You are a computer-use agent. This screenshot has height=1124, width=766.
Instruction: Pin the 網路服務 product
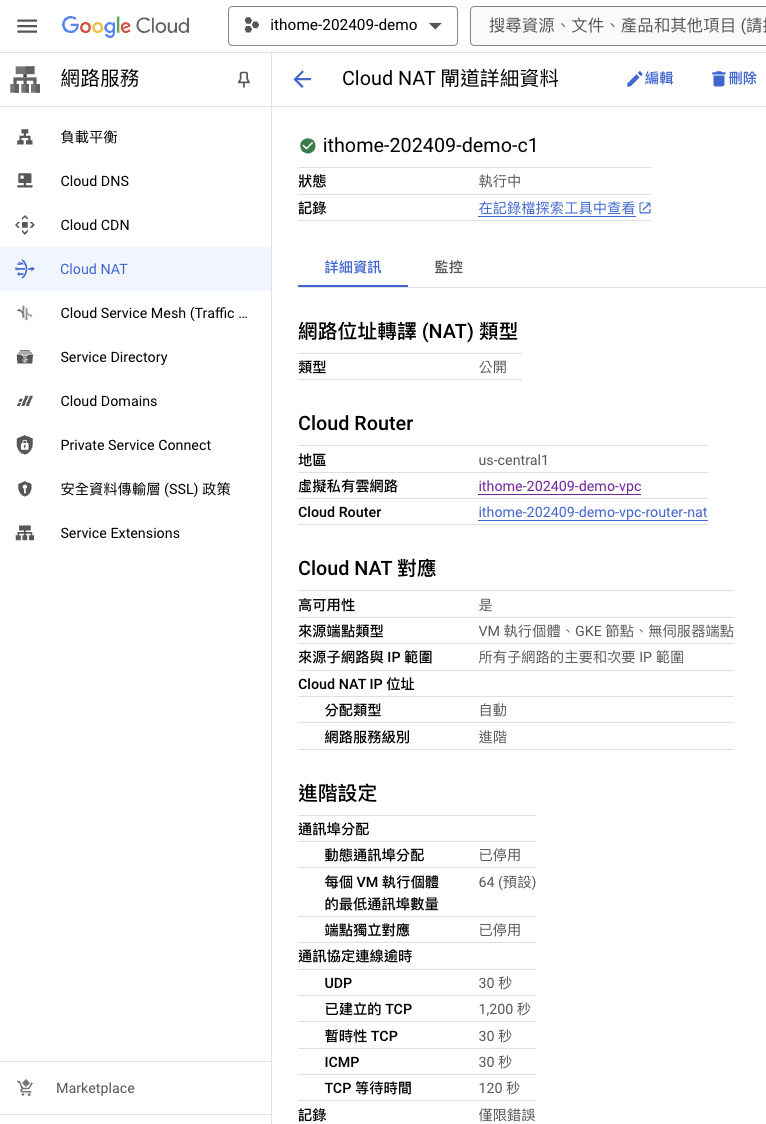[x=244, y=79]
